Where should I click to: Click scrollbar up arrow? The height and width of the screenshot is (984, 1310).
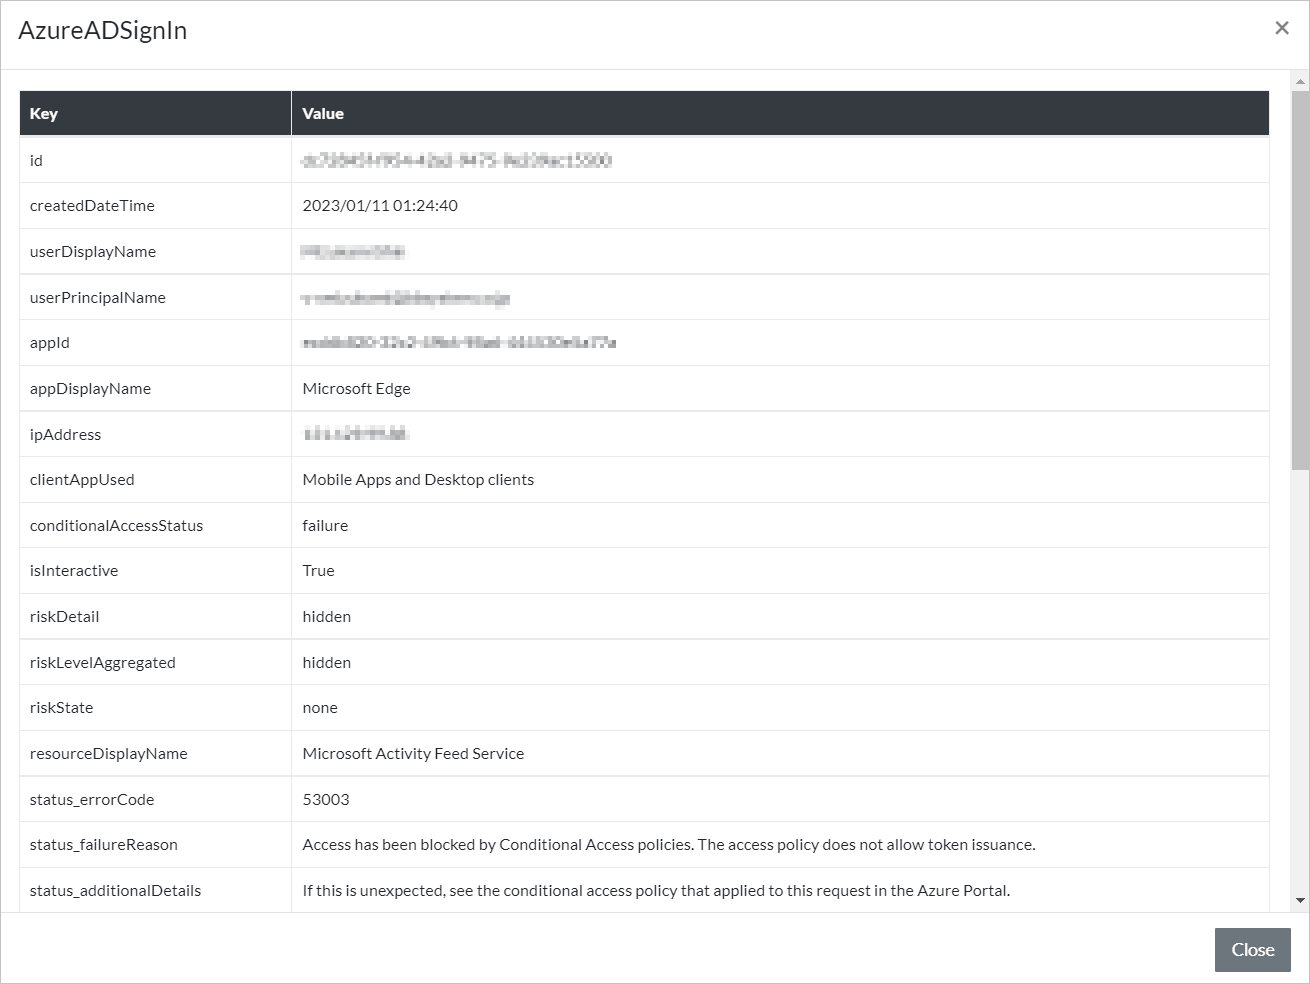coord(1300,82)
